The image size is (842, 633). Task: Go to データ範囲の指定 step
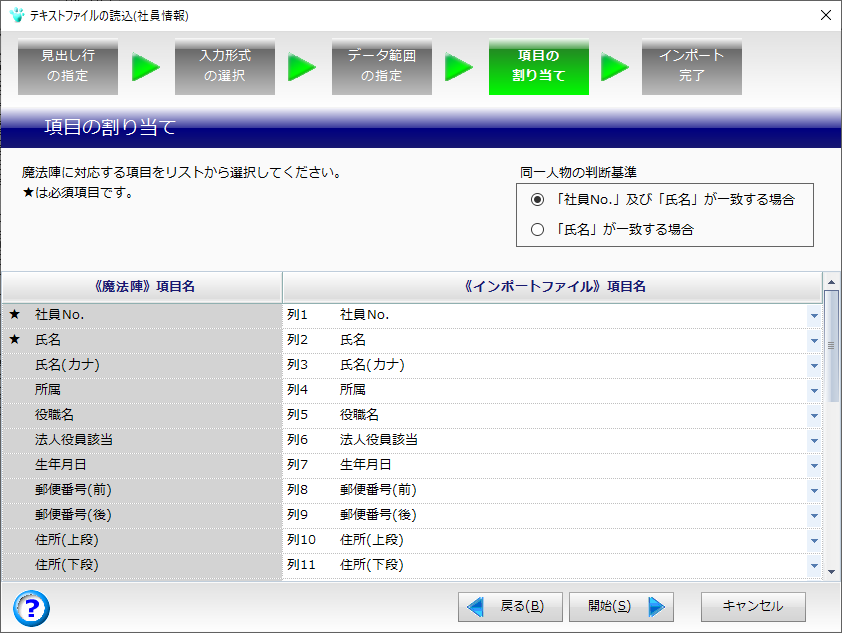[382, 66]
